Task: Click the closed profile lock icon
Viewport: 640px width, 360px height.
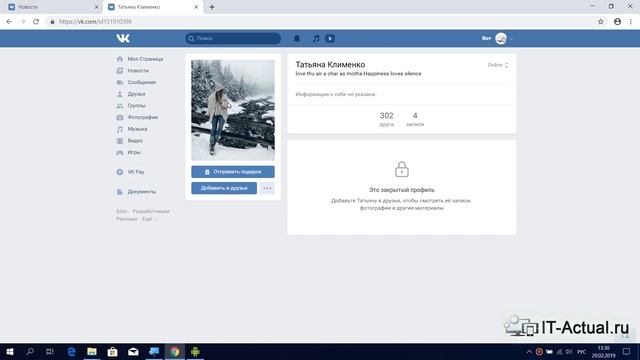Action: click(x=402, y=169)
